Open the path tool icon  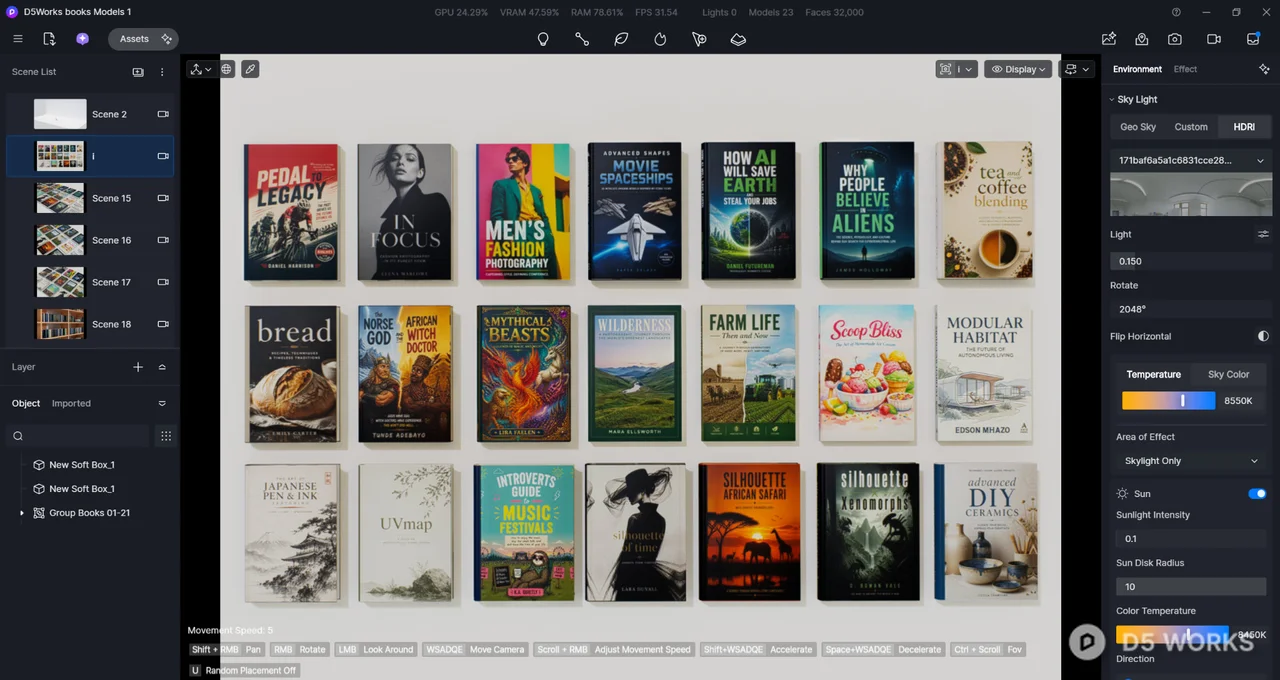click(582, 39)
